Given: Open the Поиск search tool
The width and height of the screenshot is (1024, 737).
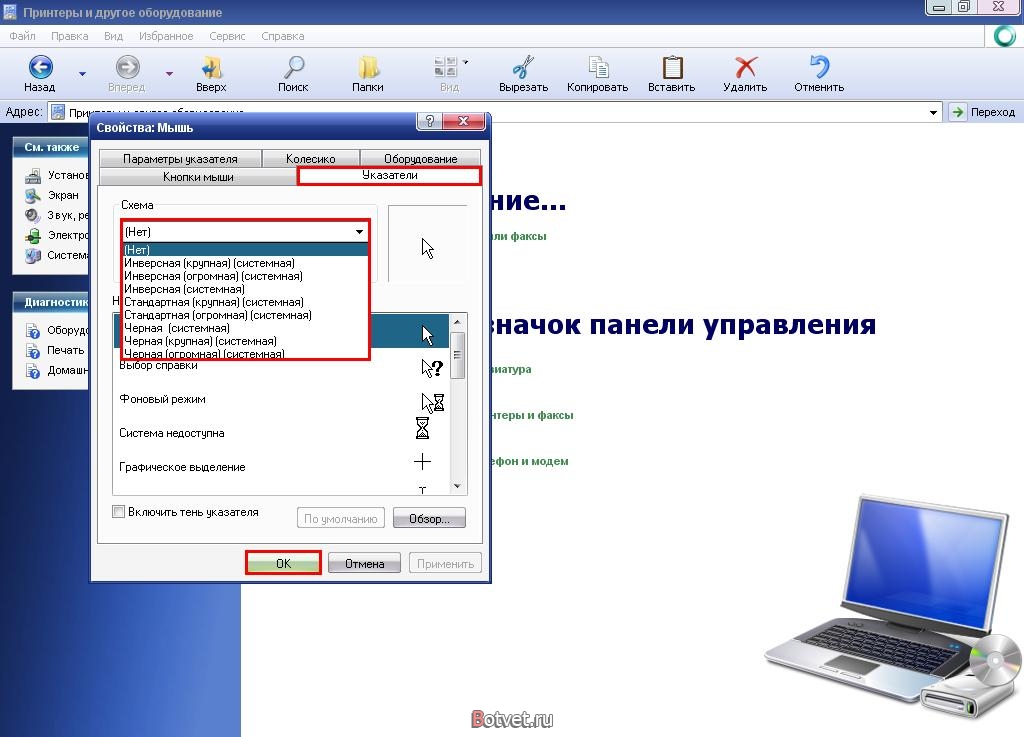Looking at the screenshot, I should click(293, 74).
